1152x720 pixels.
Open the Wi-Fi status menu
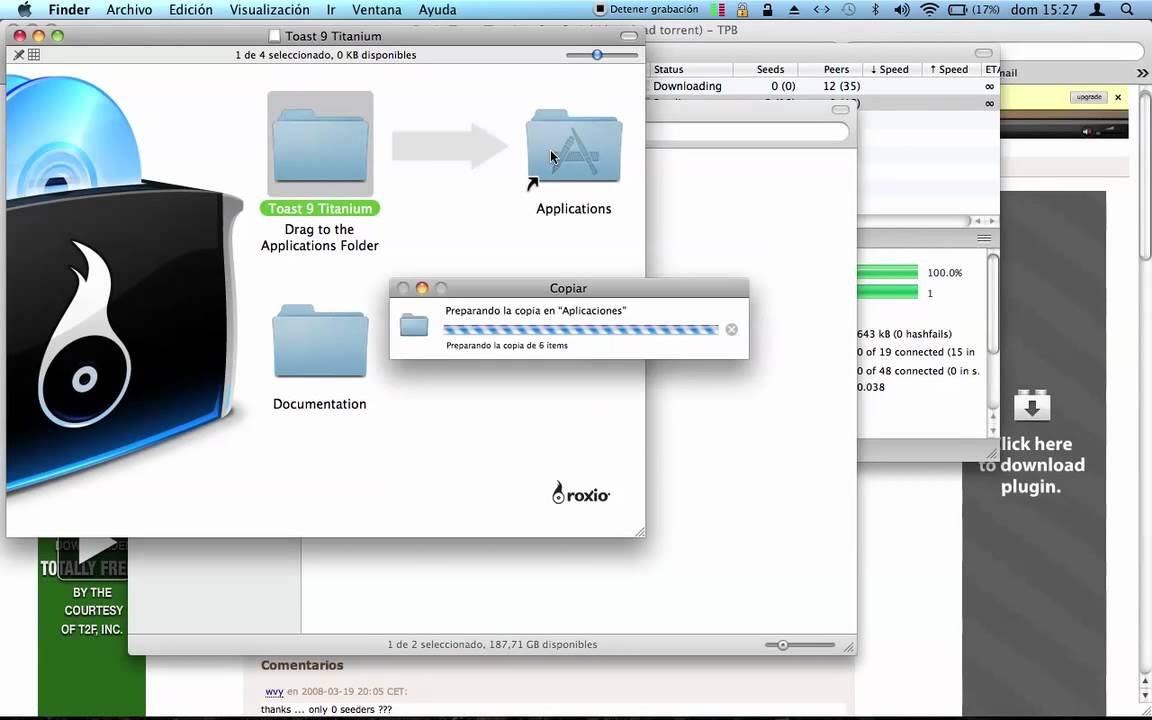coord(929,10)
